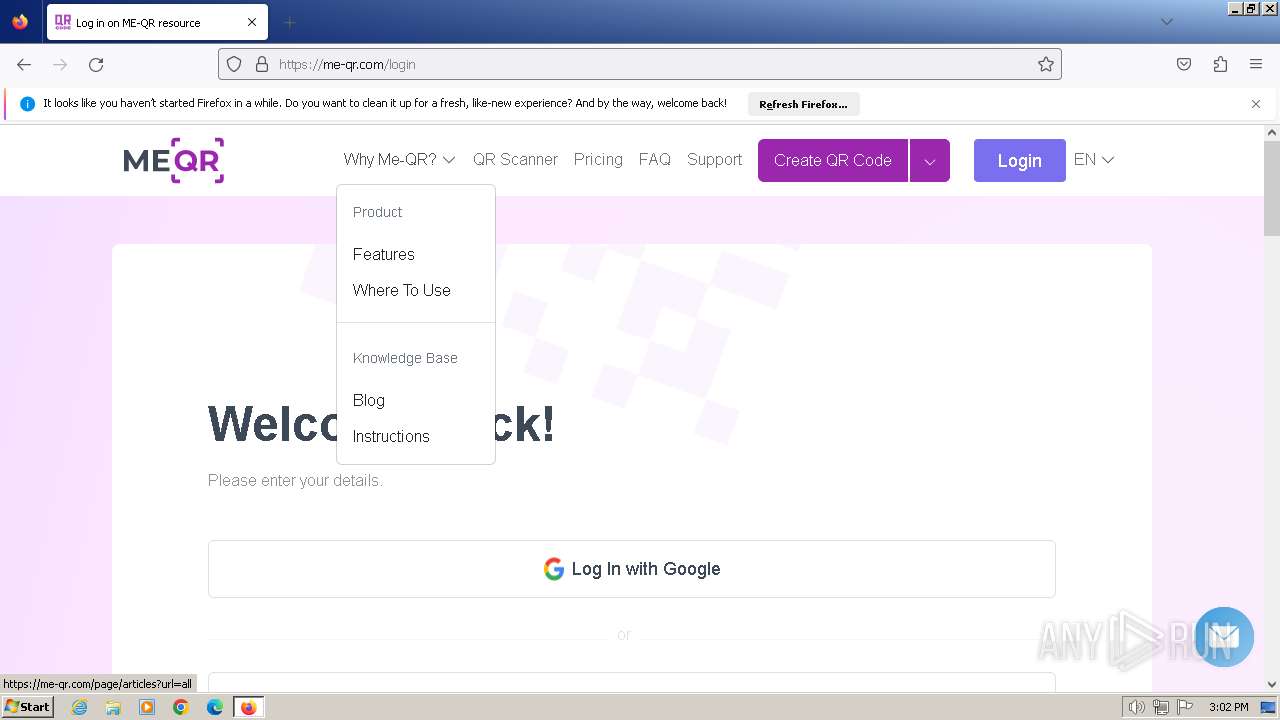The image size is (1280, 720).
Task: Expand the Create QR Code arrow dropdown
Action: 930,161
